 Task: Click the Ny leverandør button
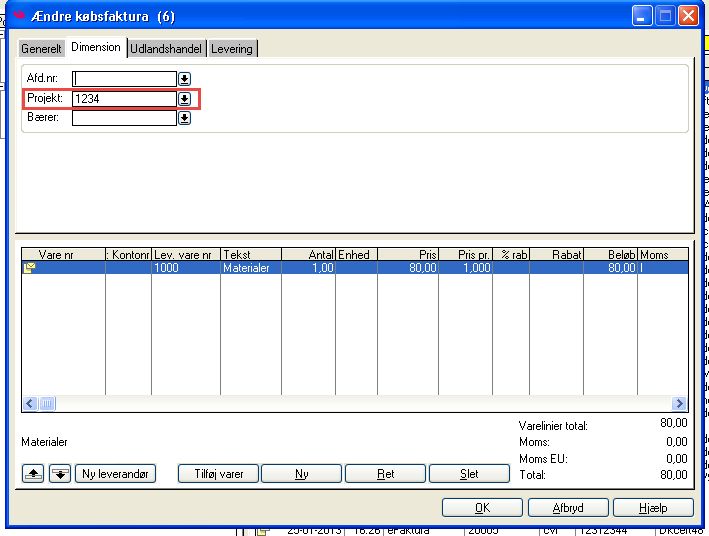click(115, 474)
